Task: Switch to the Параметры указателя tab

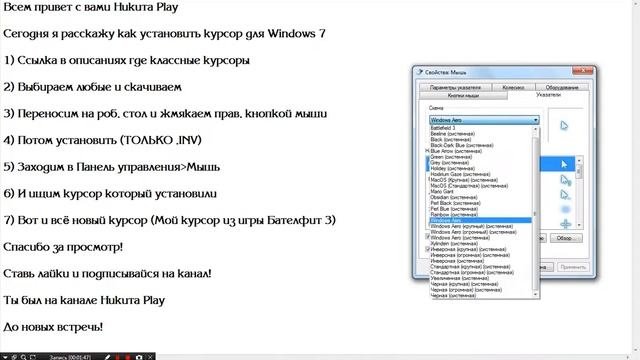Action: (x=455, y=87)
